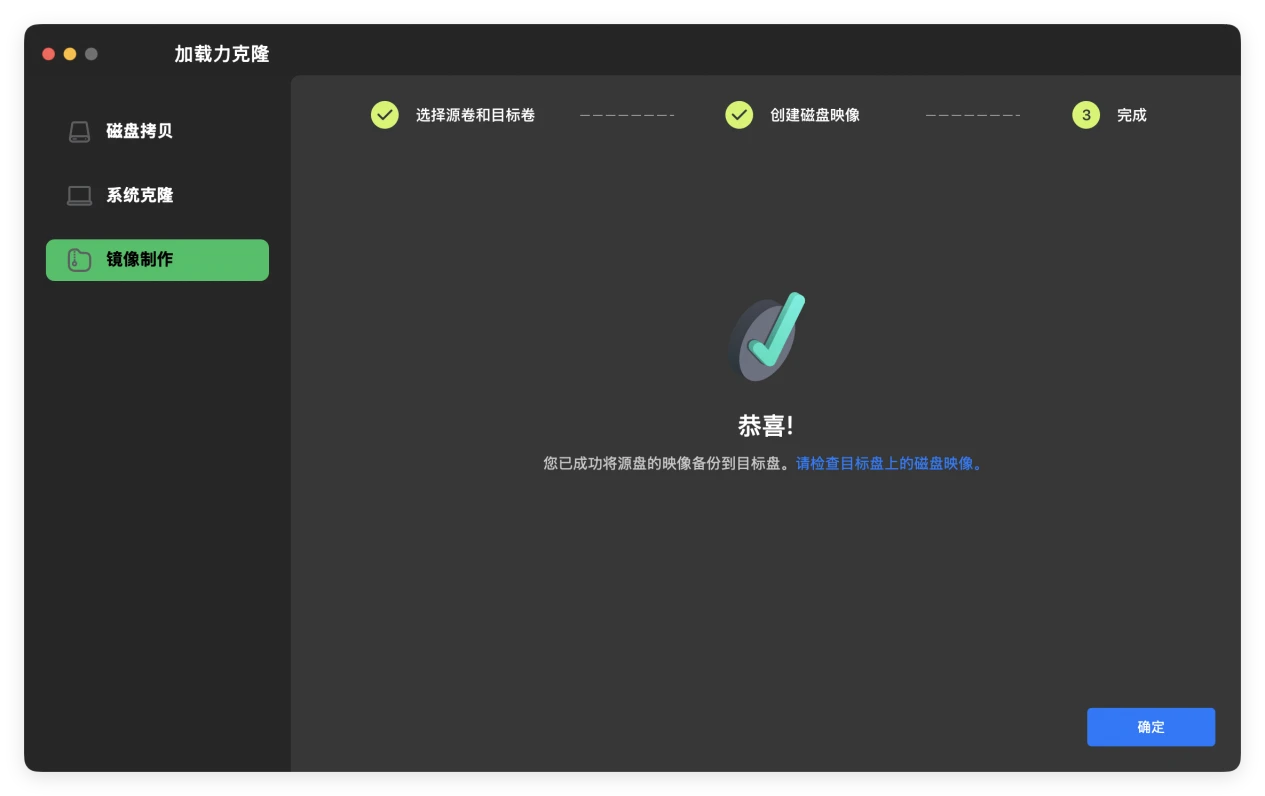The image size is (1265, 796).
Task: Click the green checkmark beside 选择源卷和目标卷
Action: pos(385,115)
